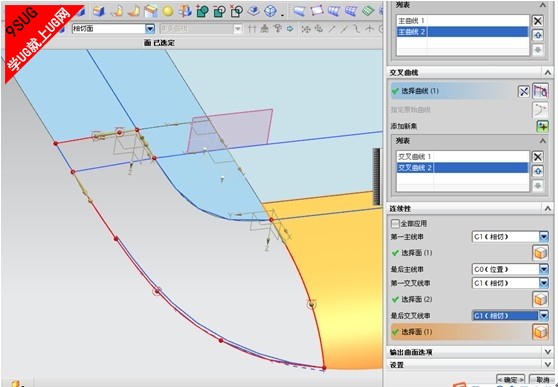This screenshot has height=387, width=558.
Task: Click the curve selection icon in 交叉曲线
Action: pos(540,91)
